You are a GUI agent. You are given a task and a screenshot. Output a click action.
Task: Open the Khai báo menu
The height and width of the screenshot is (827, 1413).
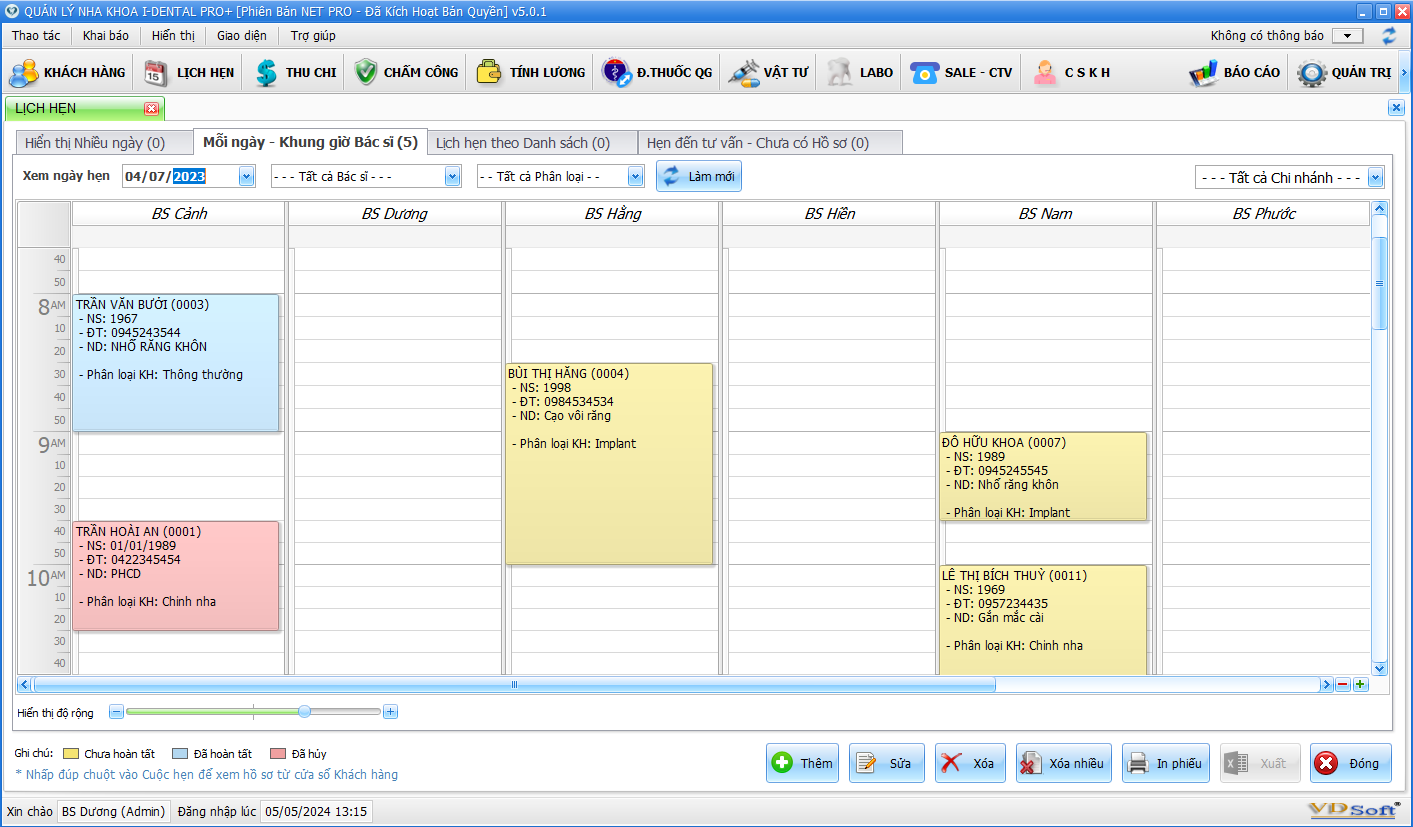(x=106, y=36)
